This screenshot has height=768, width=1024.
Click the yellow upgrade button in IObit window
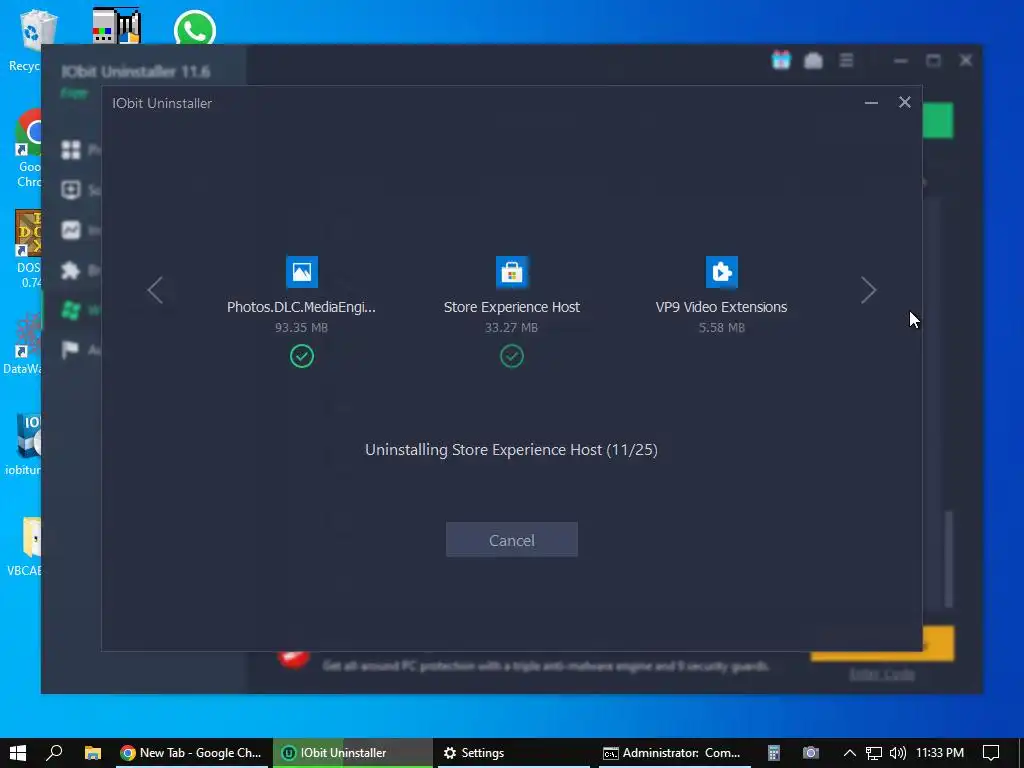(938, 643)
